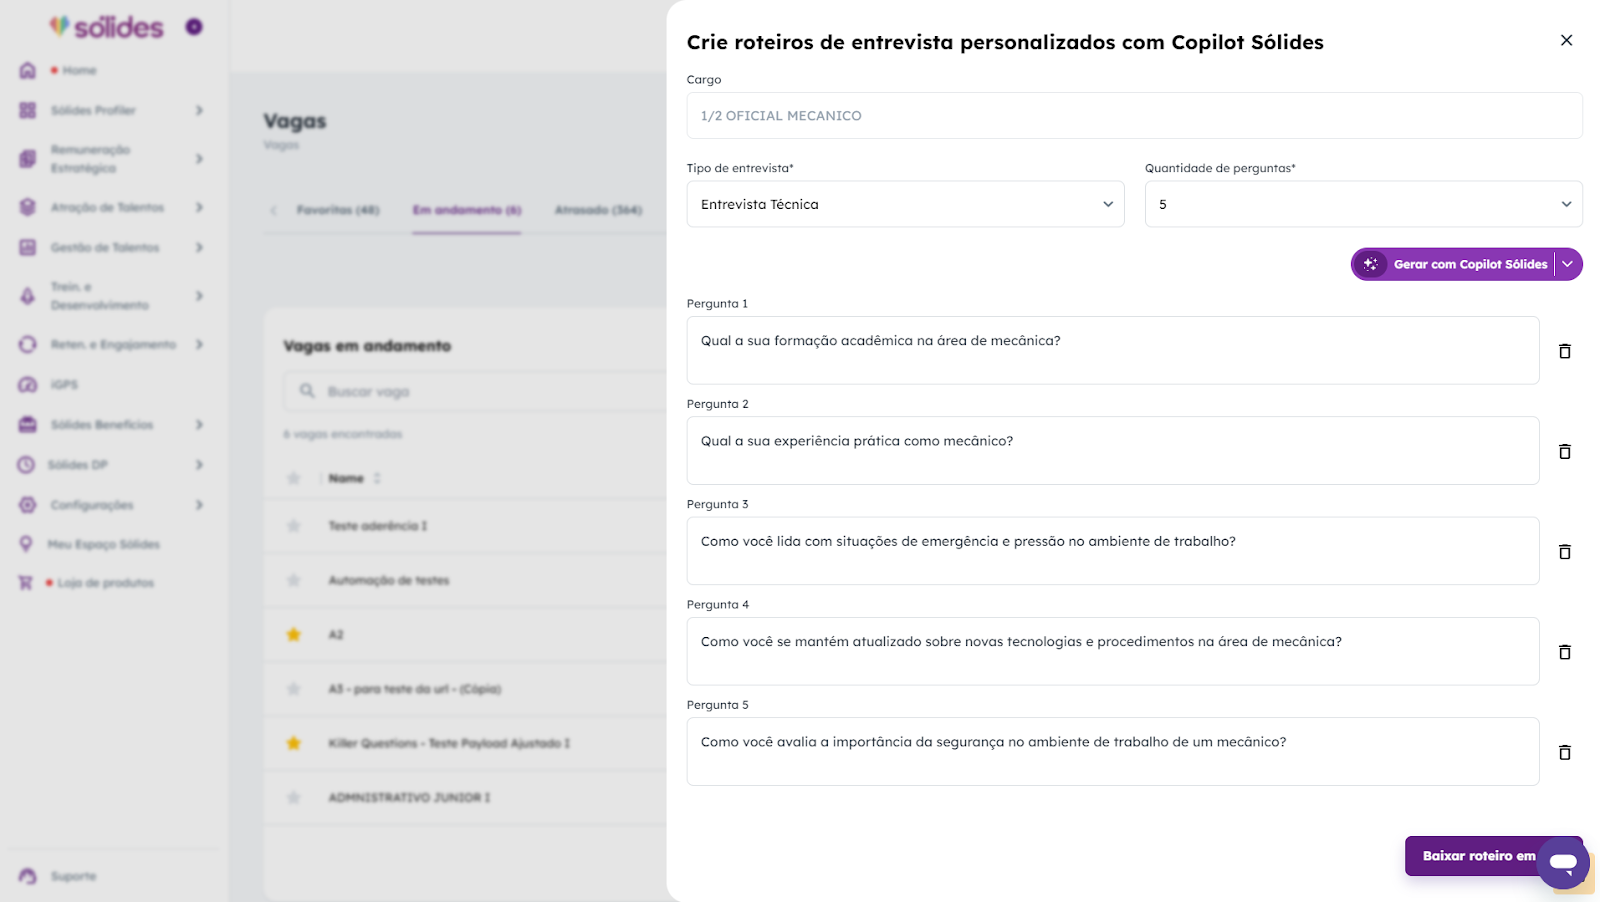Screen dimensions: 1600x902
Task: Click the Baixar roteiro button
Action: pyautogui.click(x=1479, y=856)
